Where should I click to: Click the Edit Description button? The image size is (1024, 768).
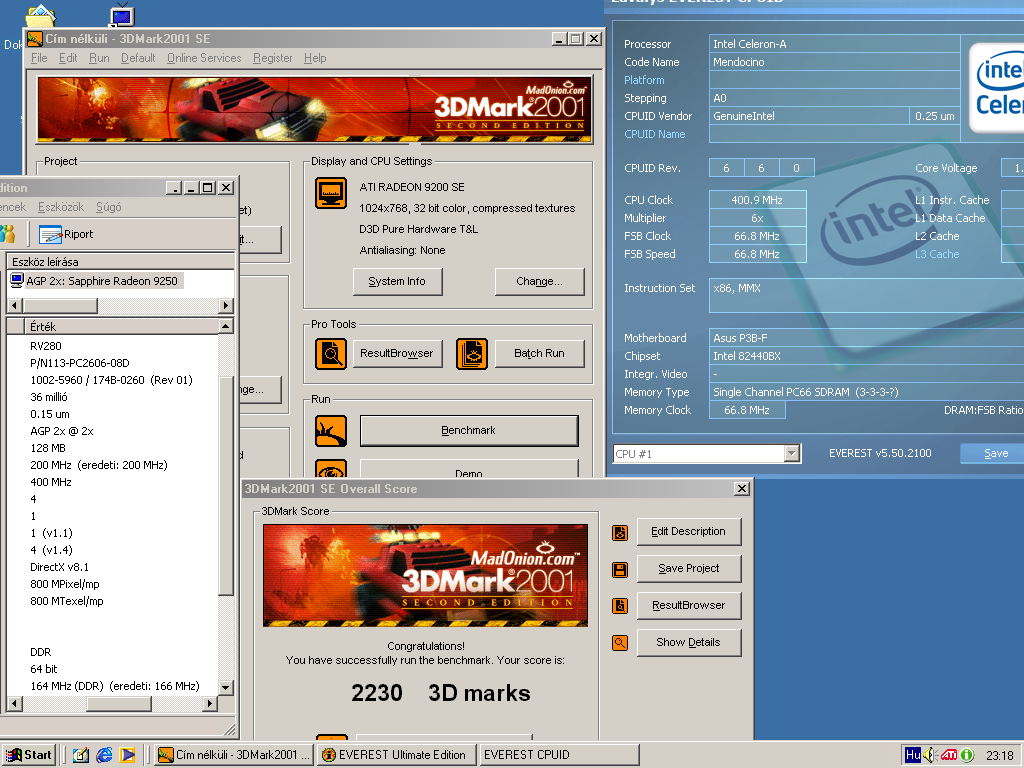[x=689, y=532]
